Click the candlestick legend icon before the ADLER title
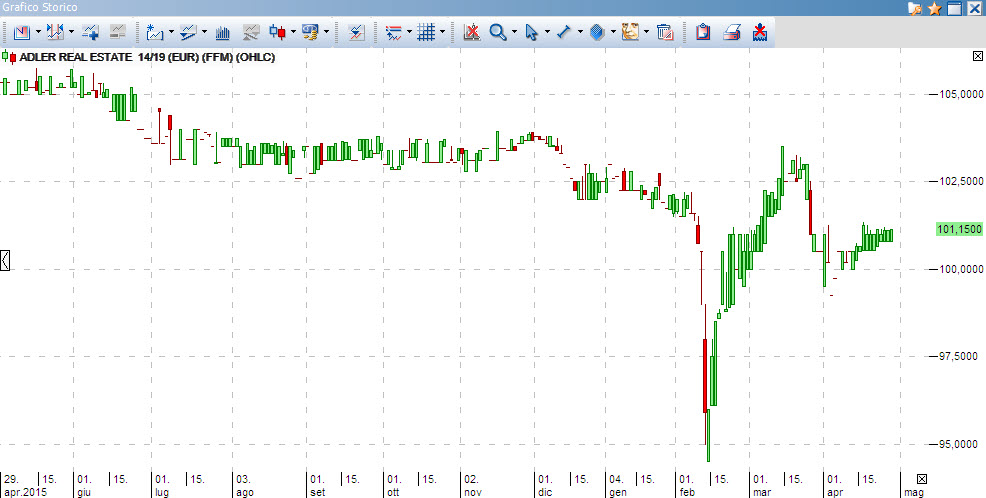986x498 pixels. (x=9, y=57)
